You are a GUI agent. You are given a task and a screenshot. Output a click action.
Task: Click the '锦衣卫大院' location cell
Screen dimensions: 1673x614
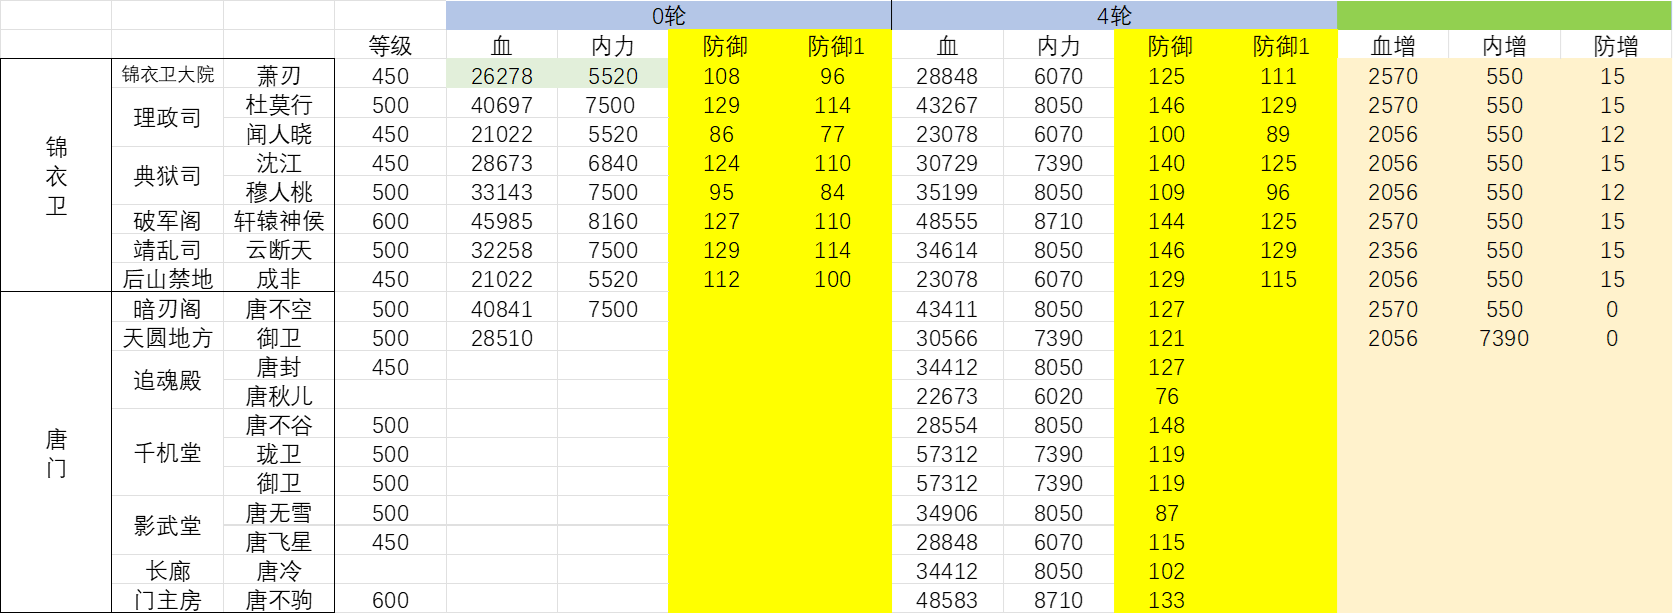(x=168, y=75)
